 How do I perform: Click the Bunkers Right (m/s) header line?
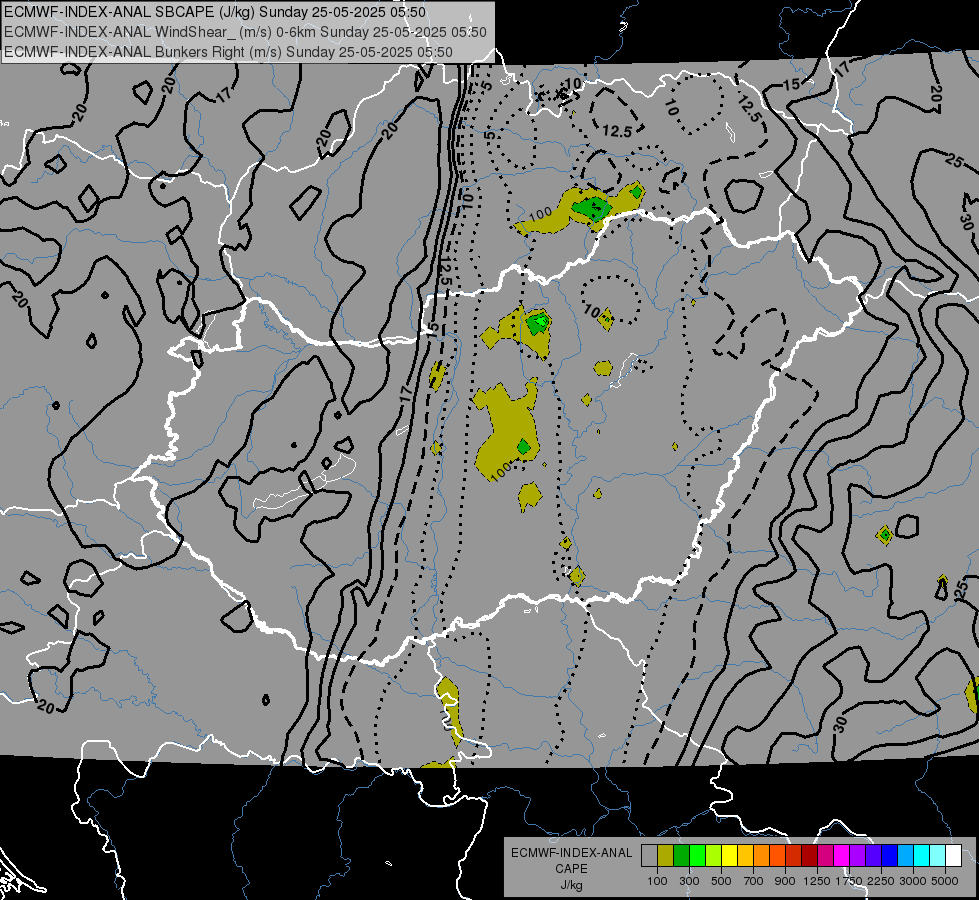point(228,52)
